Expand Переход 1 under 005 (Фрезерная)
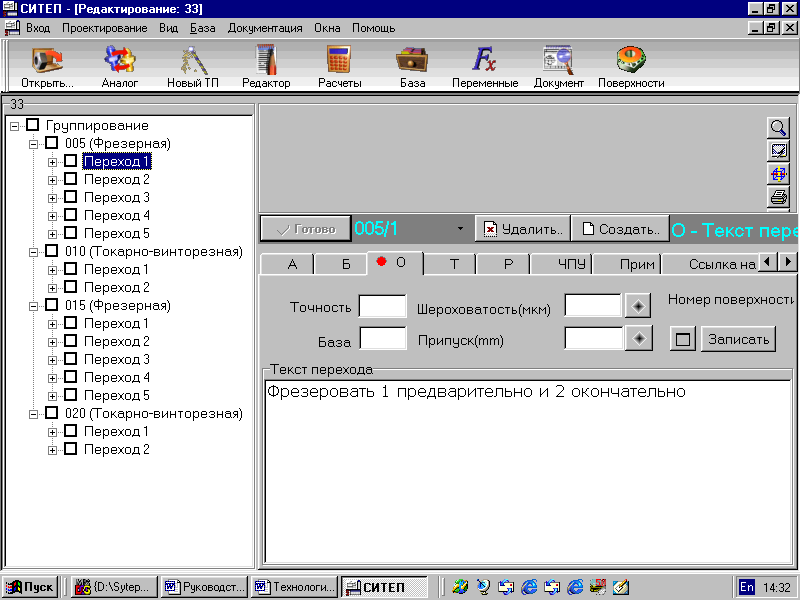The width and height of the screenshot is (800, 600). tap(52, 162)
